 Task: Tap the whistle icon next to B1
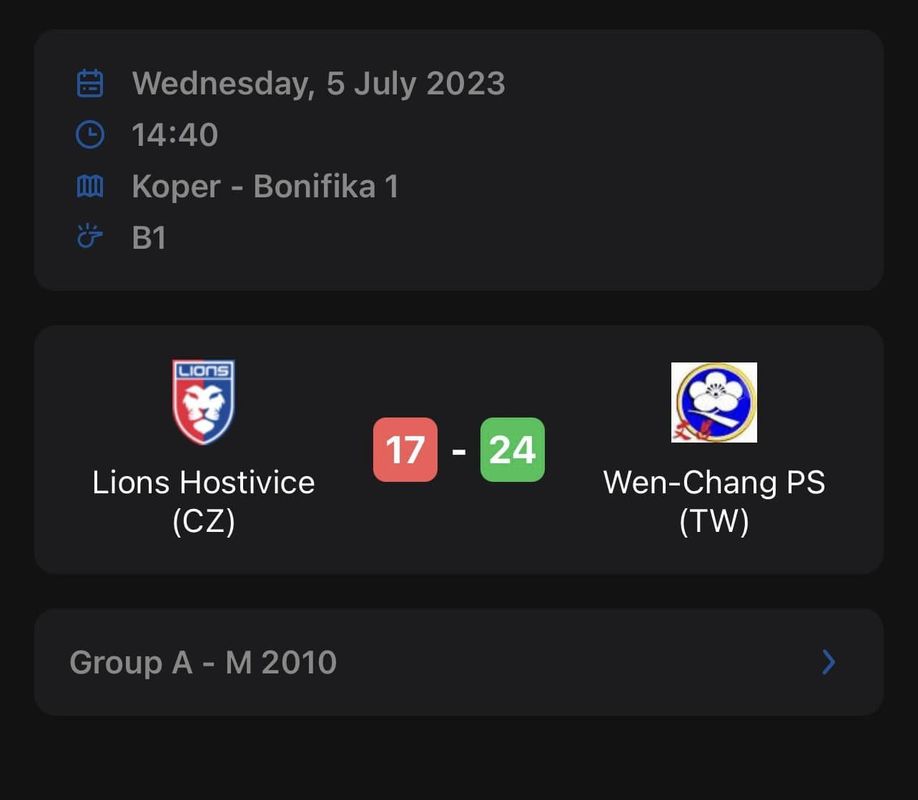click(x=90, y=236)
